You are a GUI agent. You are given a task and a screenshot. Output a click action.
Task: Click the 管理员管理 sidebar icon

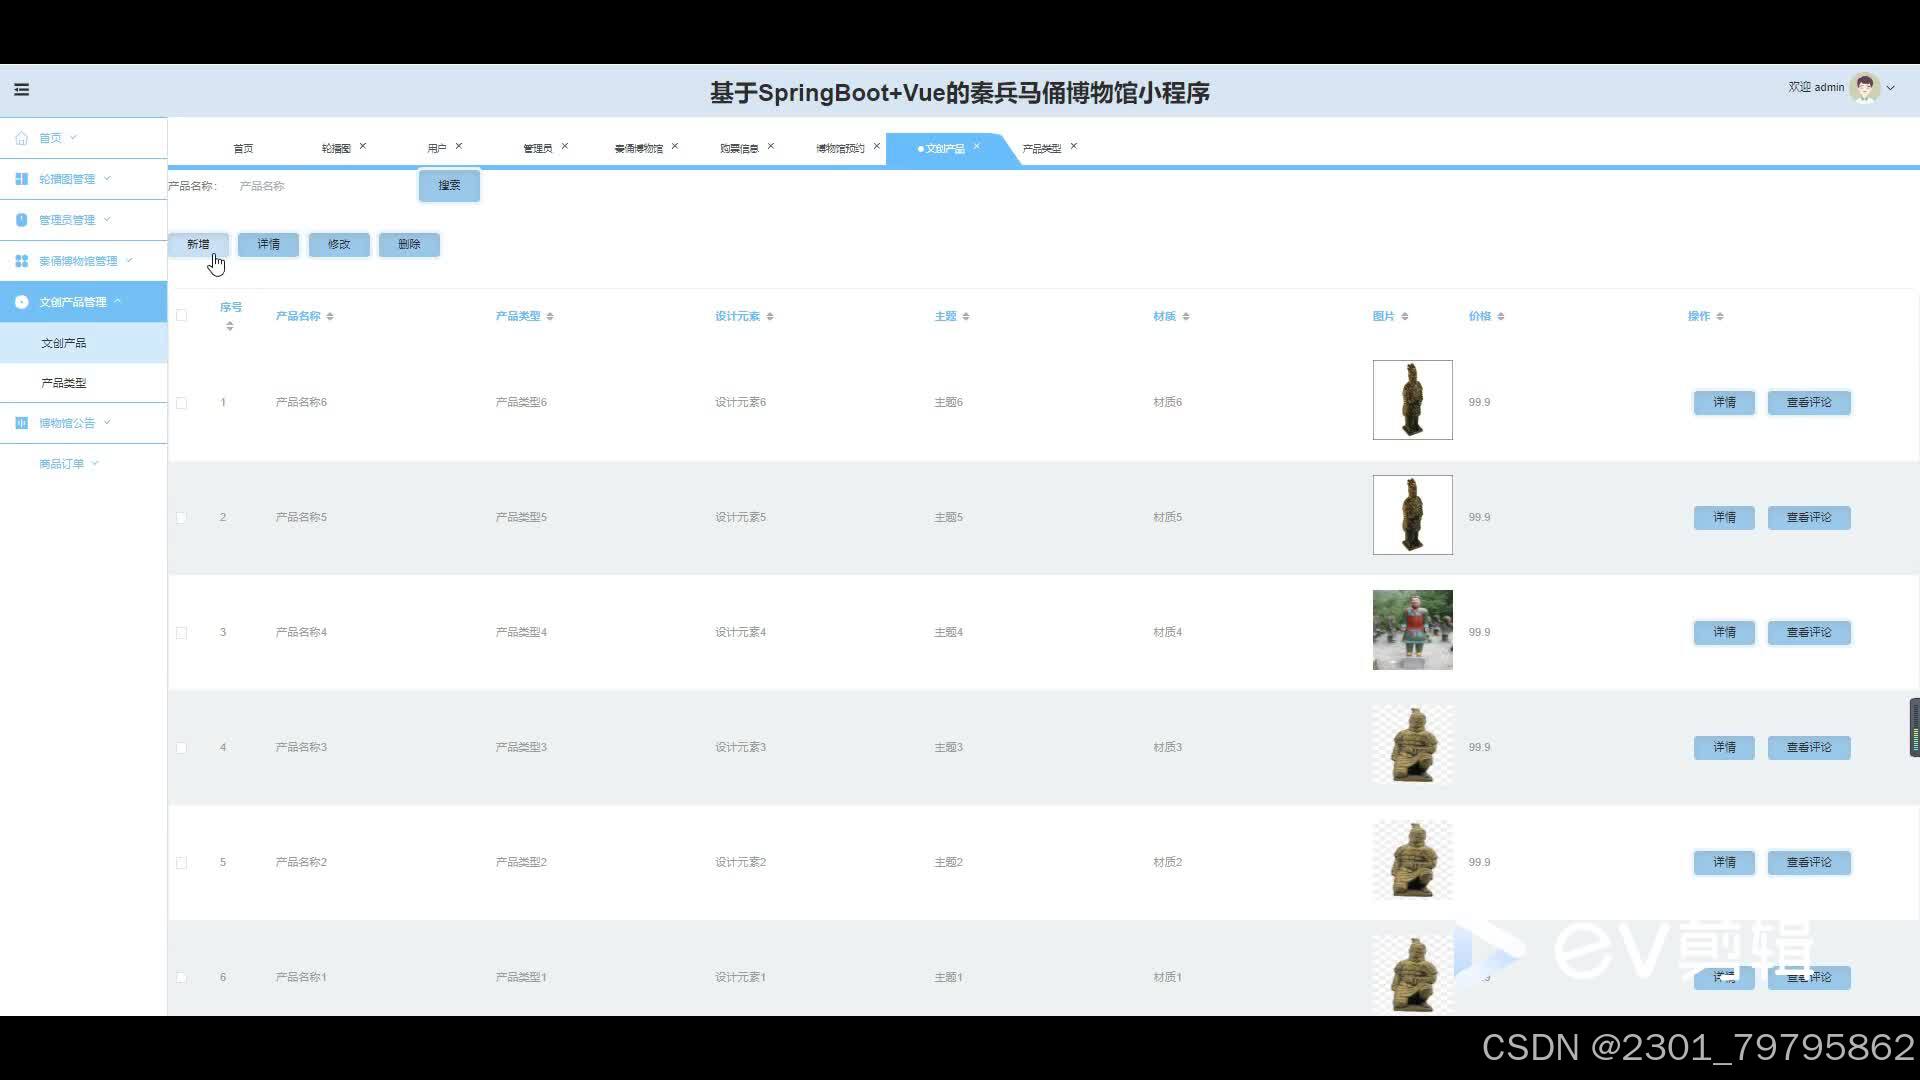21,220
